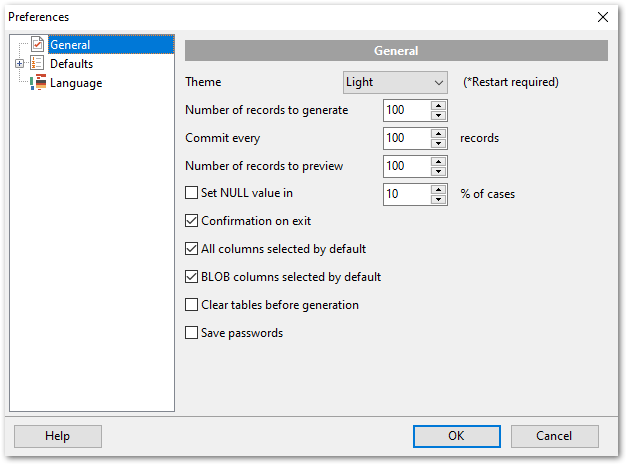This screenshot has width=627, height=465.
Task: Decrease the NULL percentage spinner value
Action: [439, 199]
